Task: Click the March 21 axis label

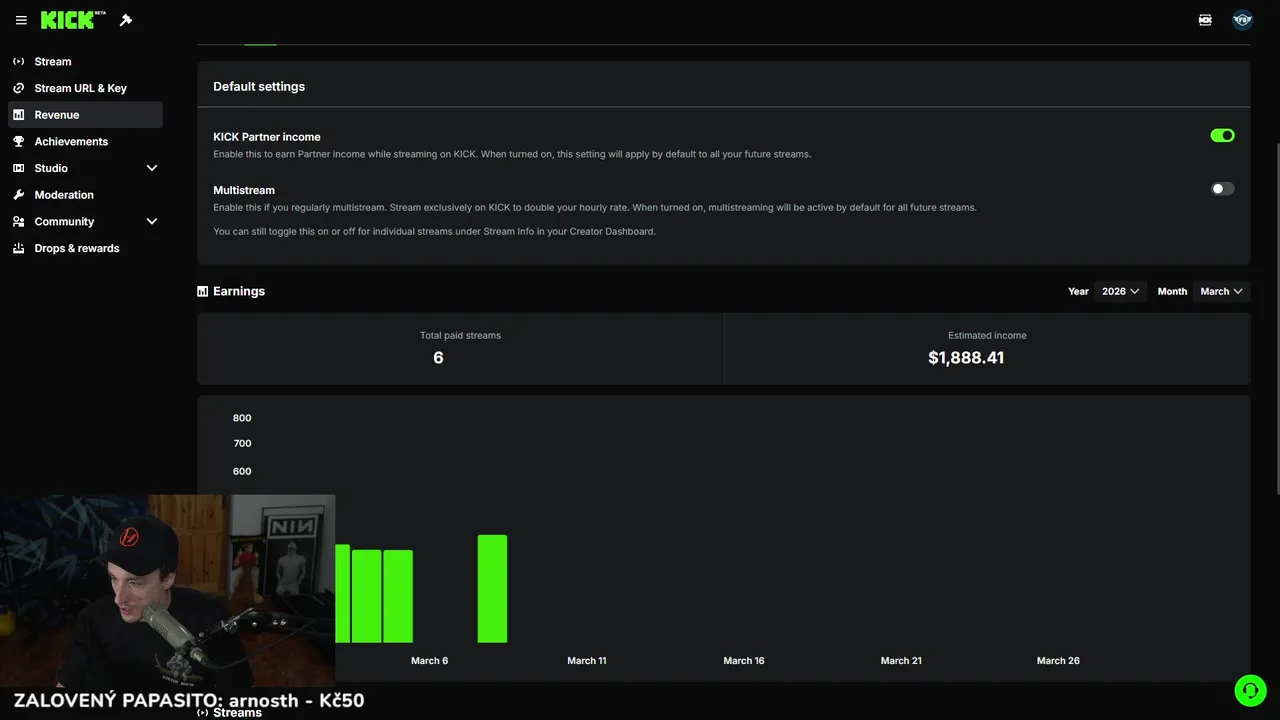Action: [x=901, y=661]
